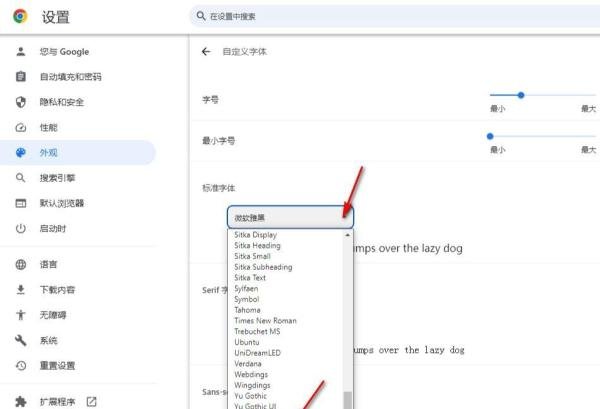Click the browser window icon for 默认浏览器
Screen dimensions: 600x409
(21, 203)
